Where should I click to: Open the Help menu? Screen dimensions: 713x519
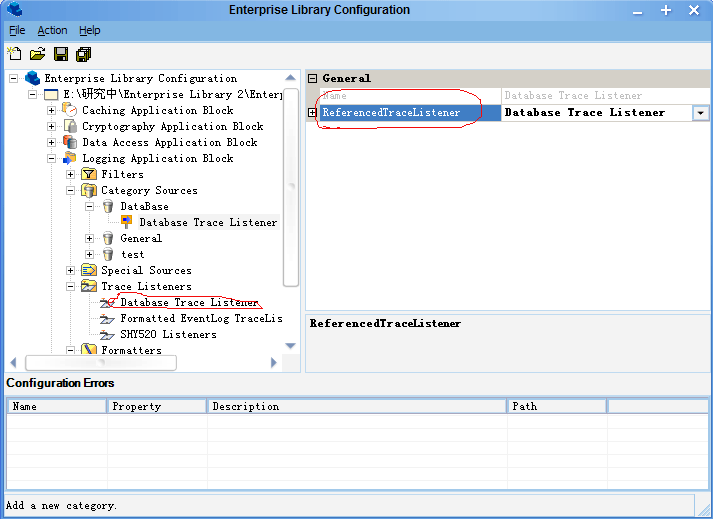pos(90,30)
